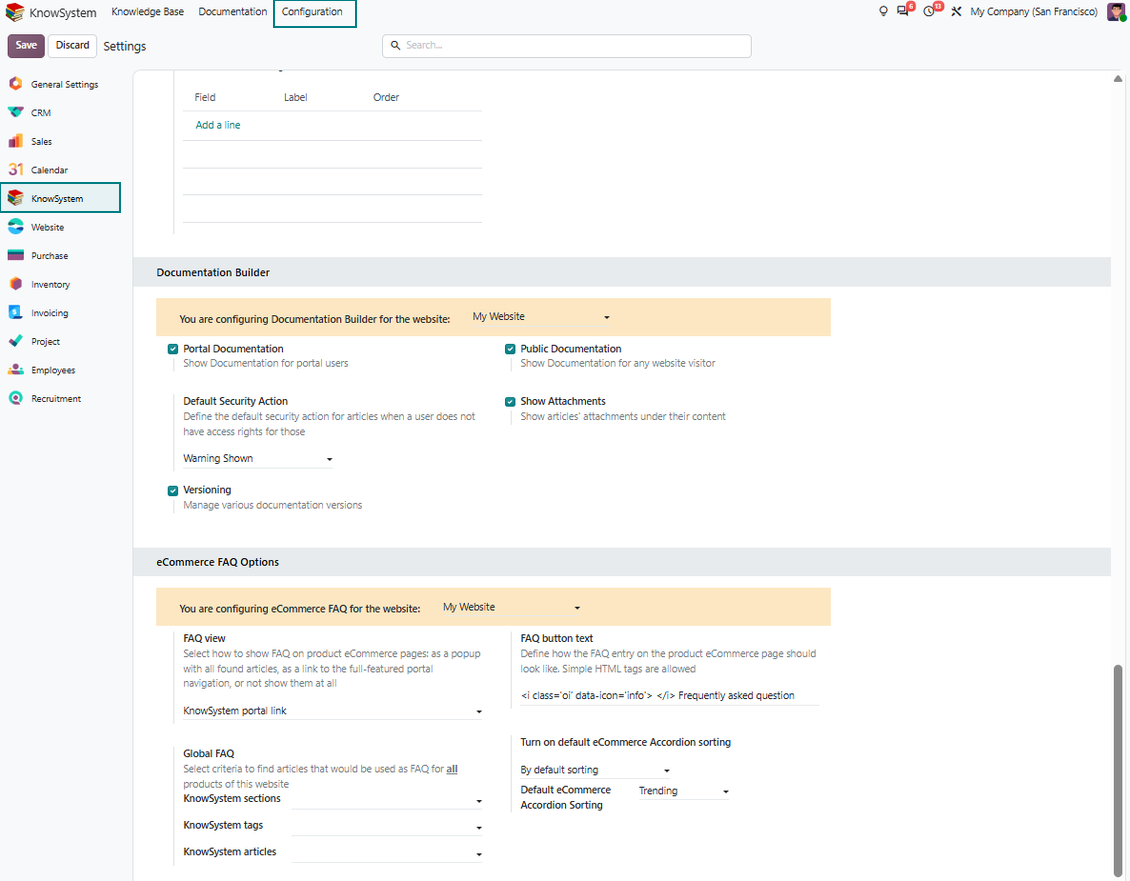The height and width of the screenshot is (881, 1130).
Task: Click the CRM app icon
Action: pos(15,112)
